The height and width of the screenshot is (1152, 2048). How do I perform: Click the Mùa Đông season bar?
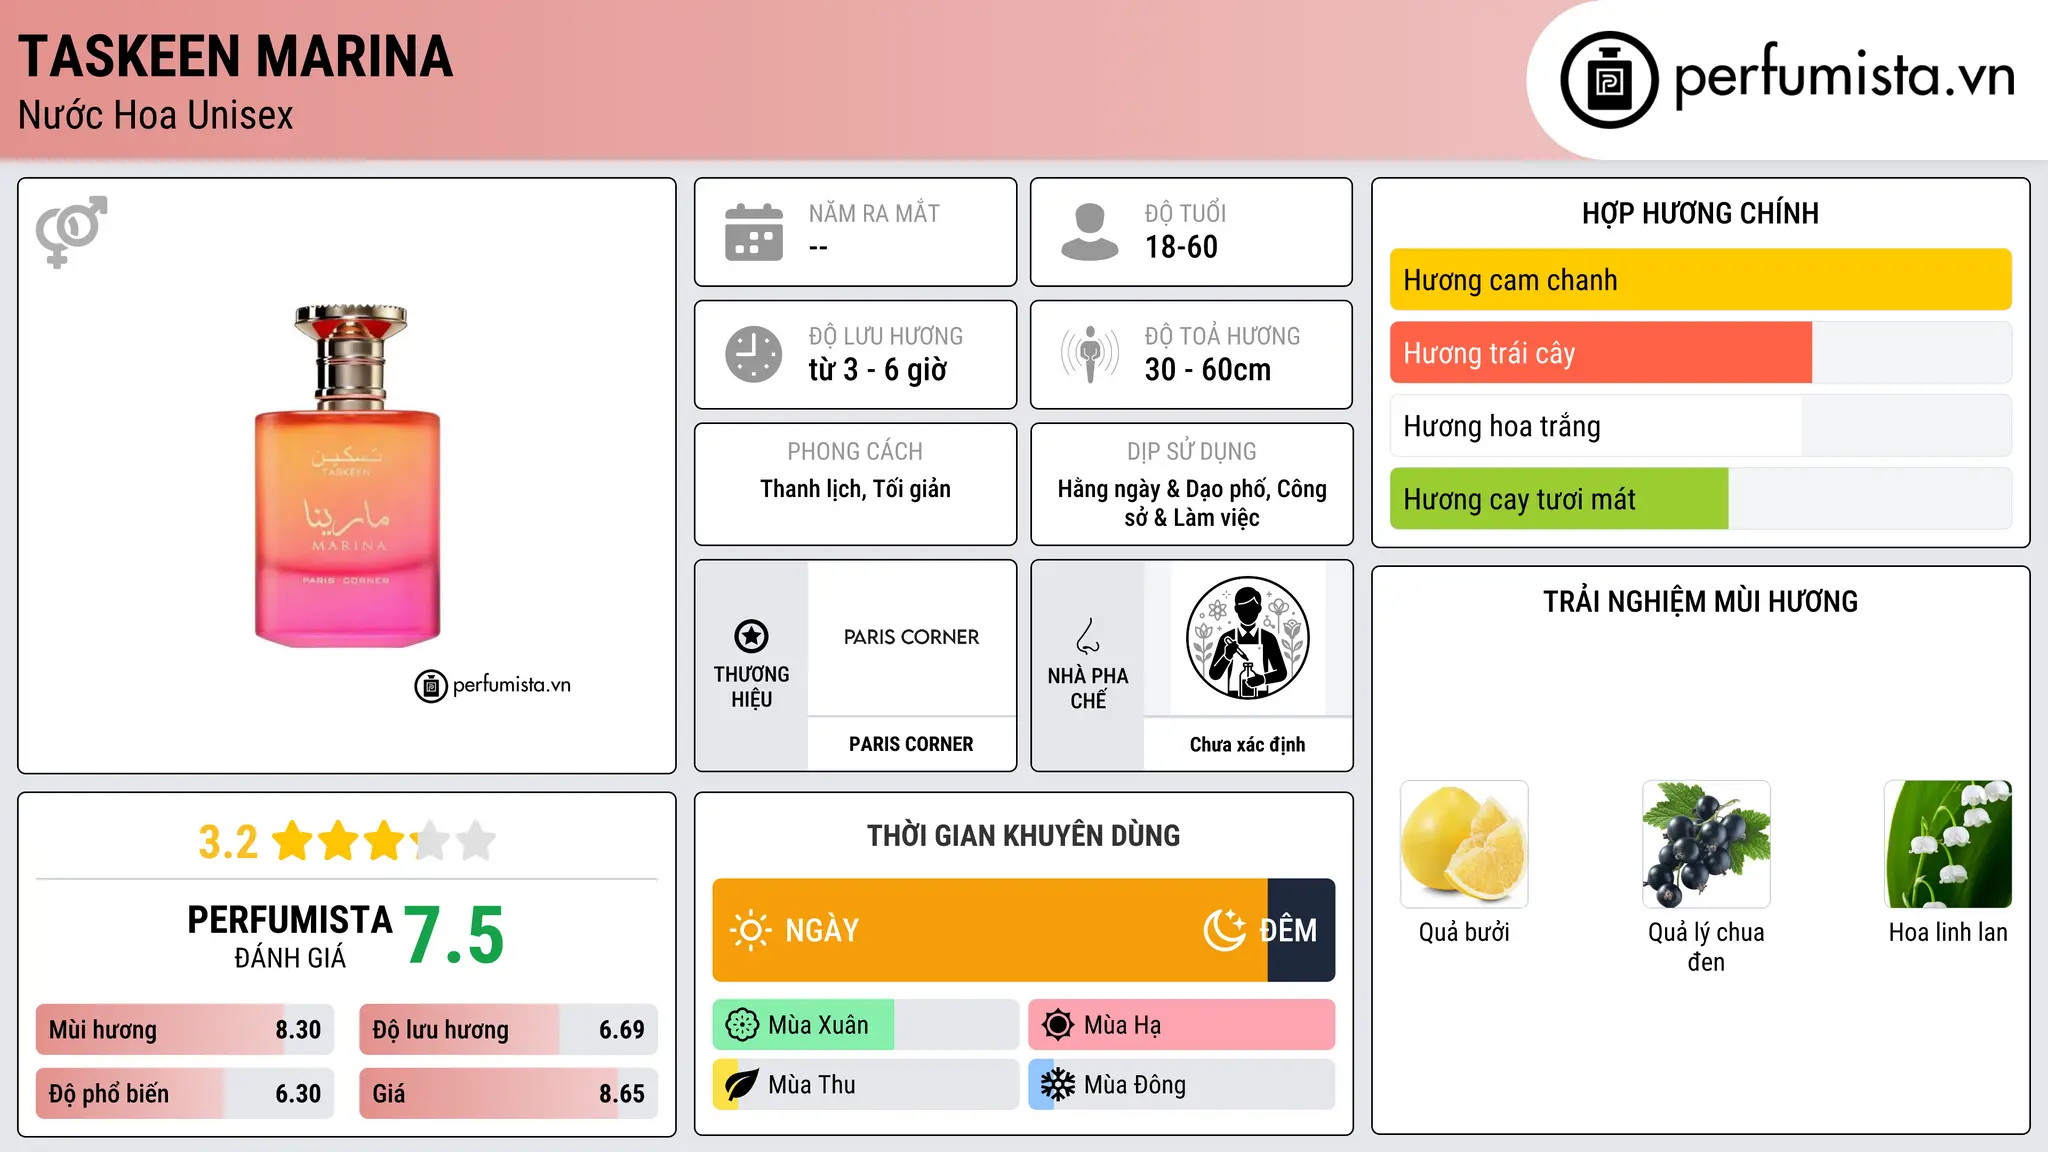coord(1181,1085)
